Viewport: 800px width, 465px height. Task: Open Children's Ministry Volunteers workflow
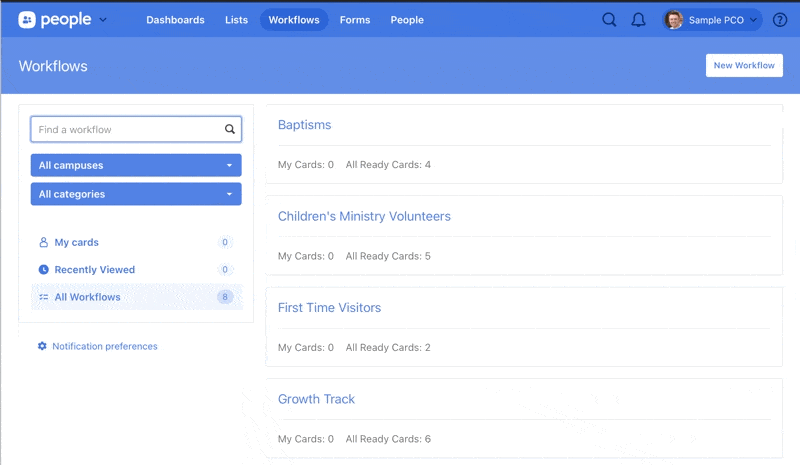(364, 216)
